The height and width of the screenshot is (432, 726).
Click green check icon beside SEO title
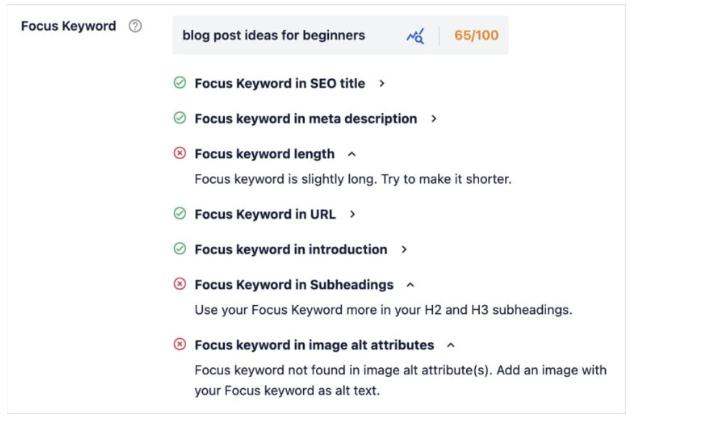pos(180,84)
